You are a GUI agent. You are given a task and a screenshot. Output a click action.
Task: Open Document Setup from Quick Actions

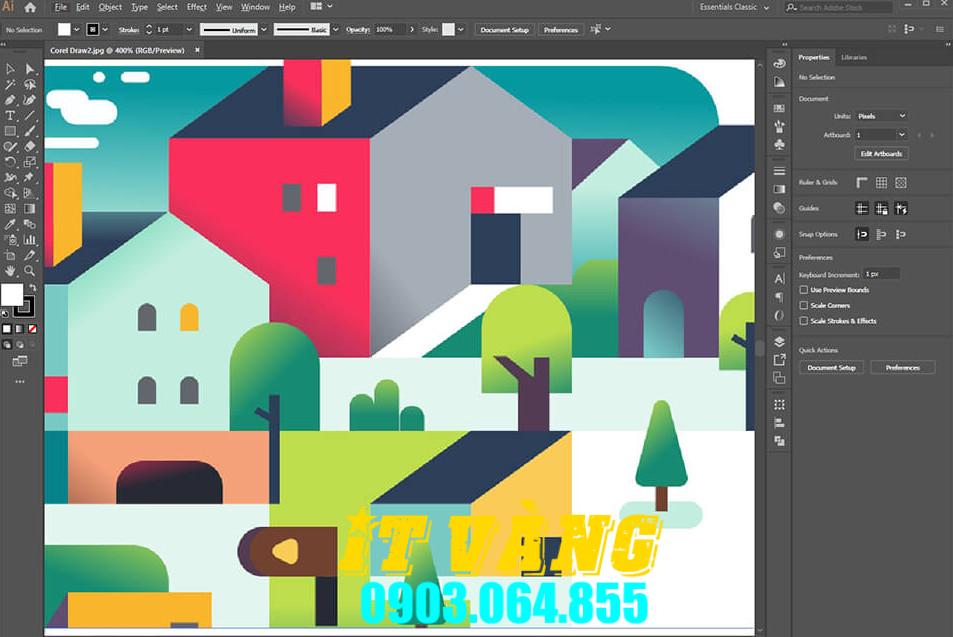[x=831, y=367]
